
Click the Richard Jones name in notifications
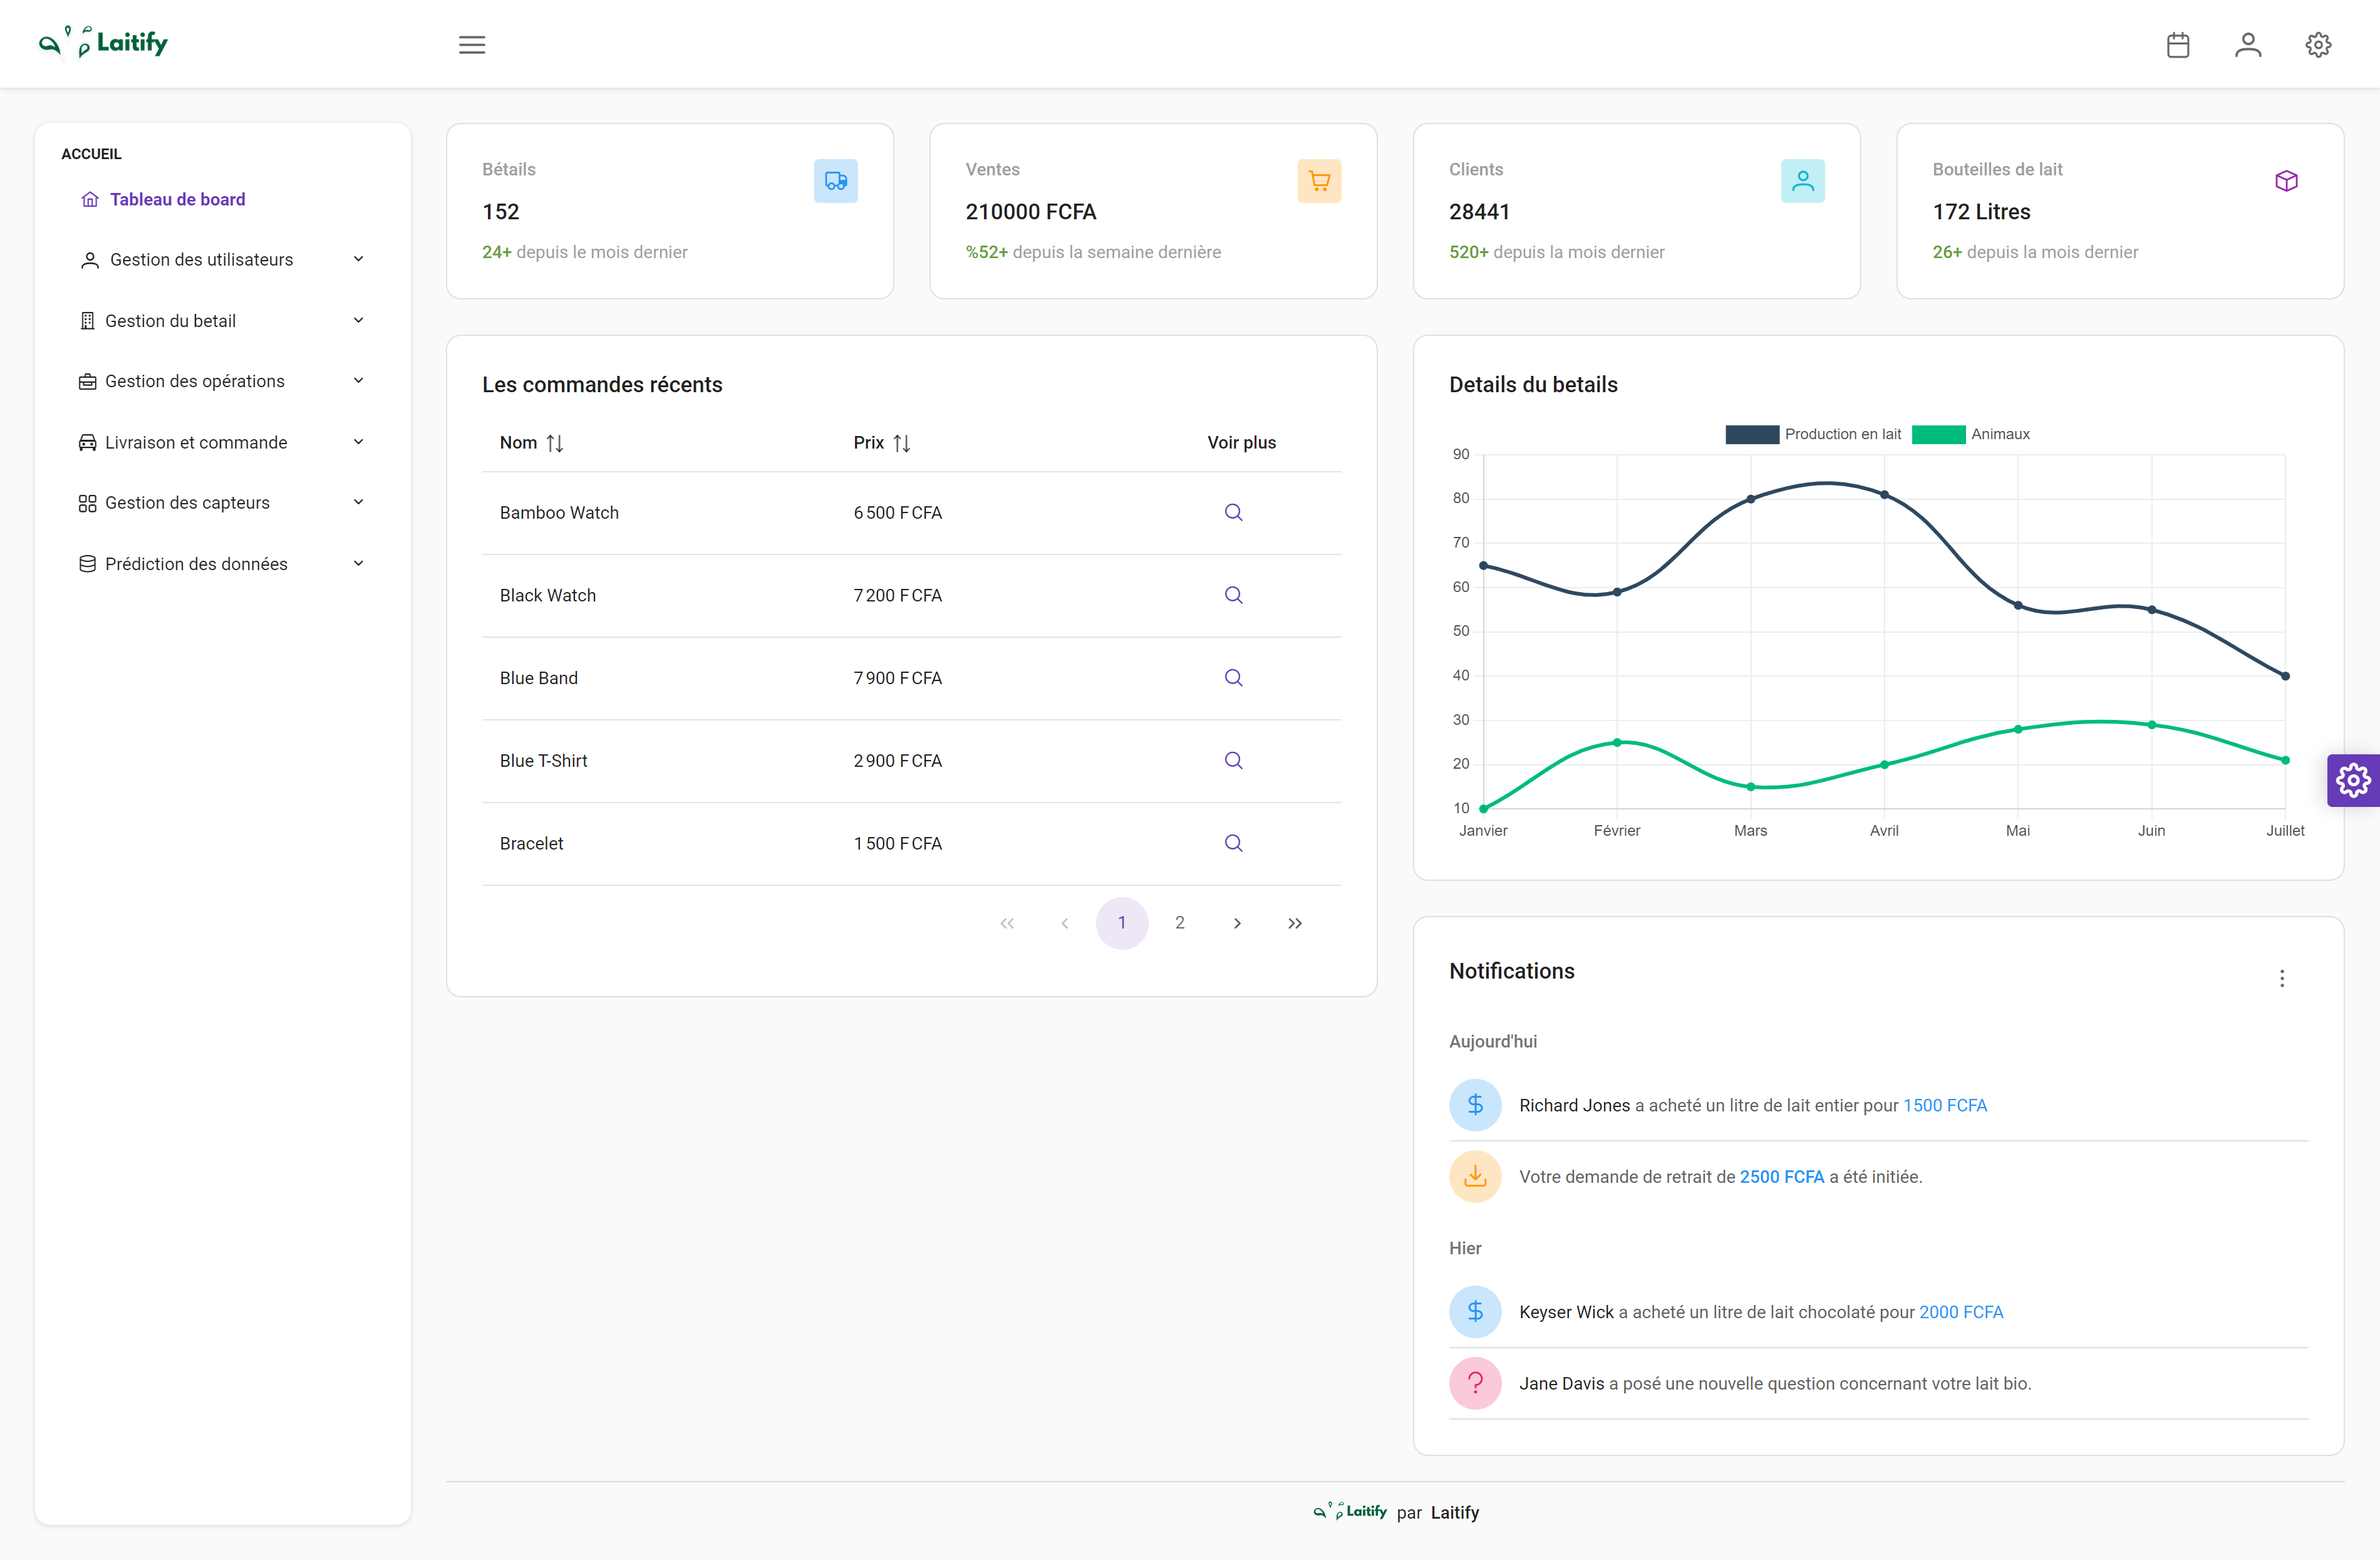[x=1574, y=1105]
